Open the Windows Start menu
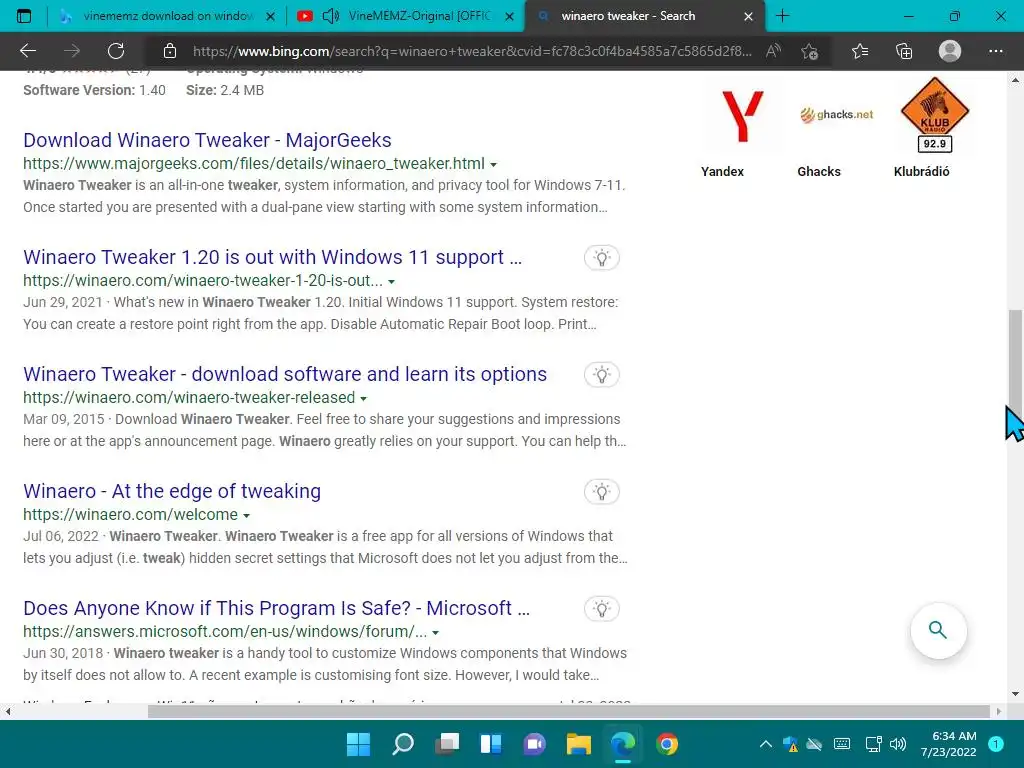Image resolution: width=1024 pixels, height=768 pixels. click(x=358, y=744)
